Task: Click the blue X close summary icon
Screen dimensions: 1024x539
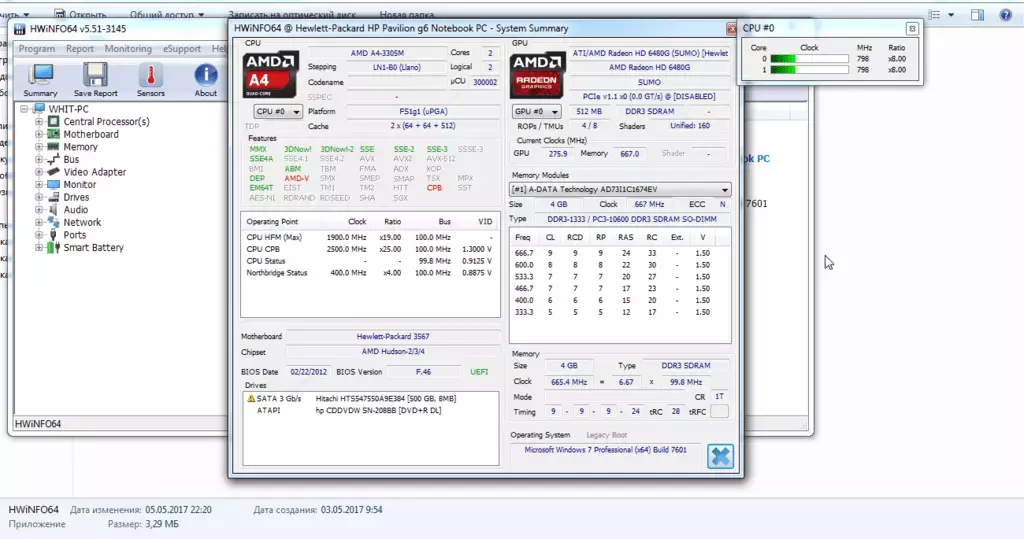Action: (x=720, y=456)
